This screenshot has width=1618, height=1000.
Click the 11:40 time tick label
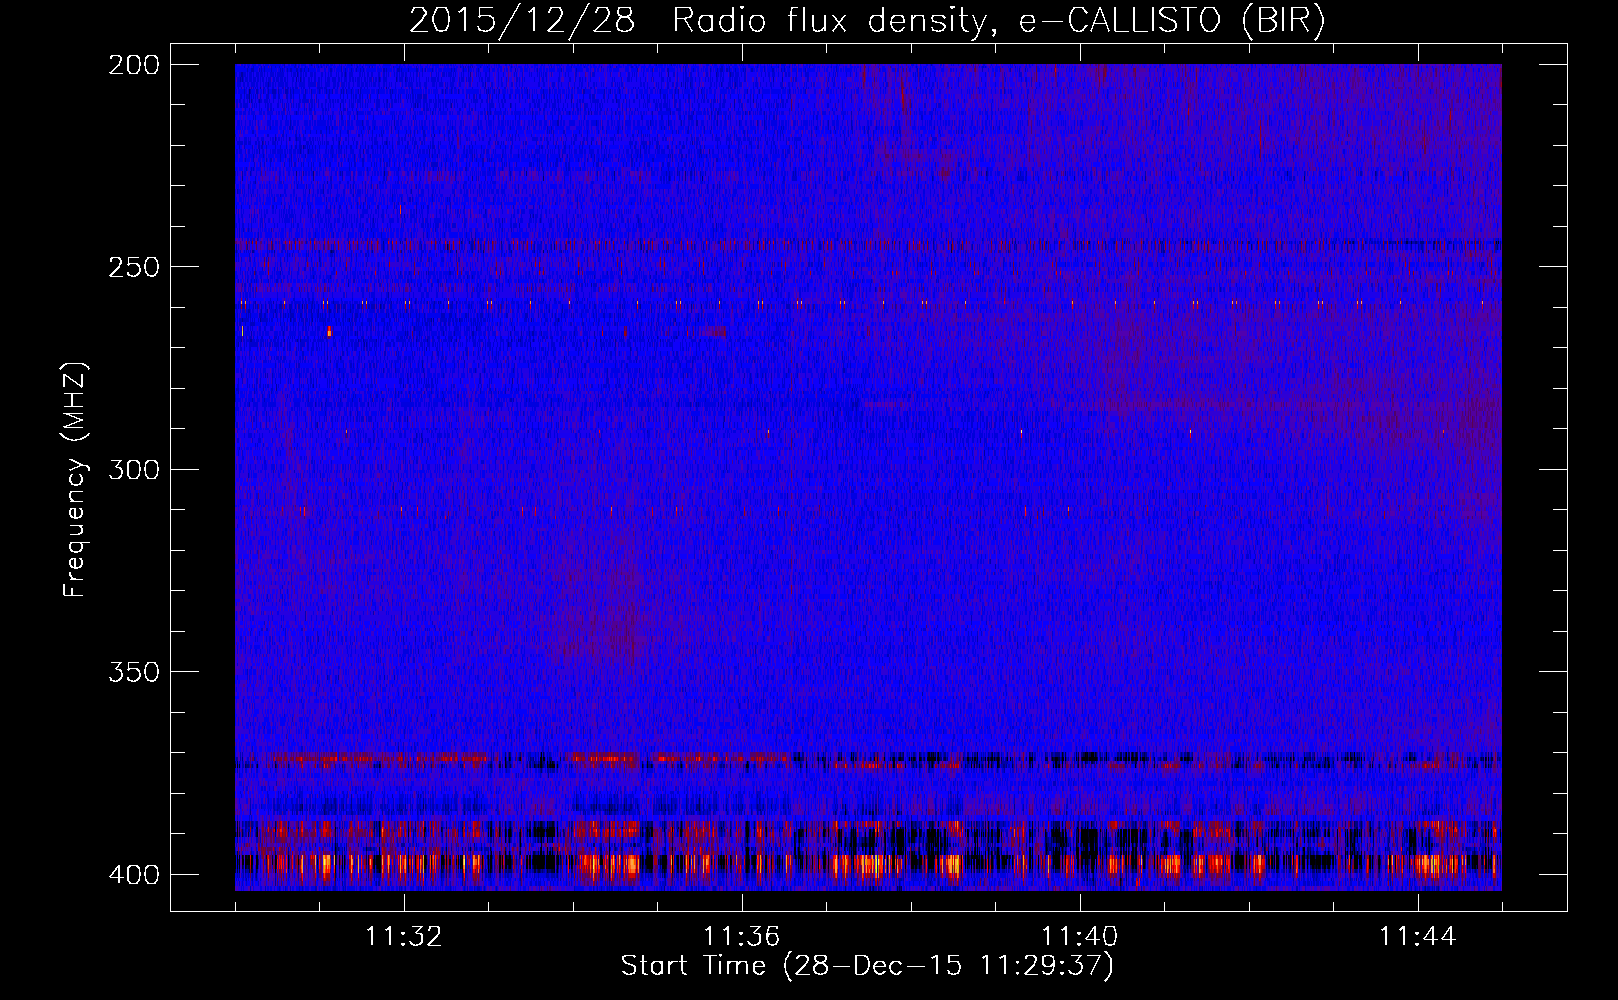tap(1080, 937)
